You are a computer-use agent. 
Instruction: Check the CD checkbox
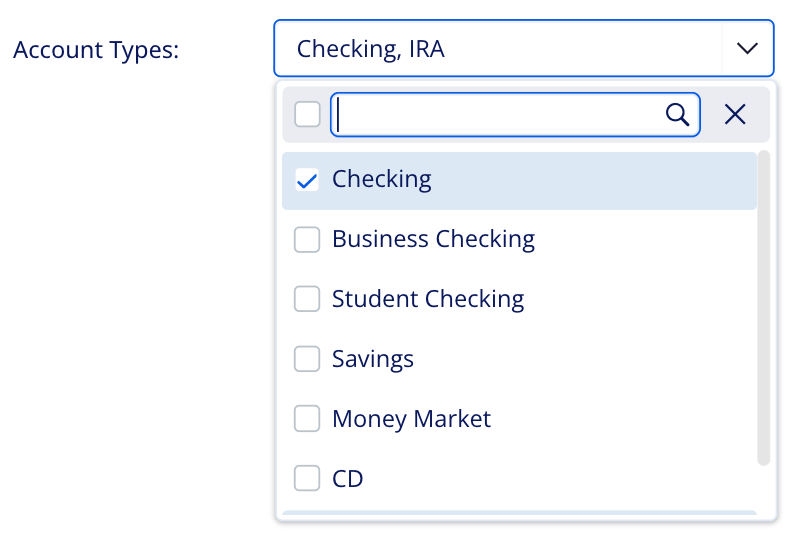coord(307,479)
